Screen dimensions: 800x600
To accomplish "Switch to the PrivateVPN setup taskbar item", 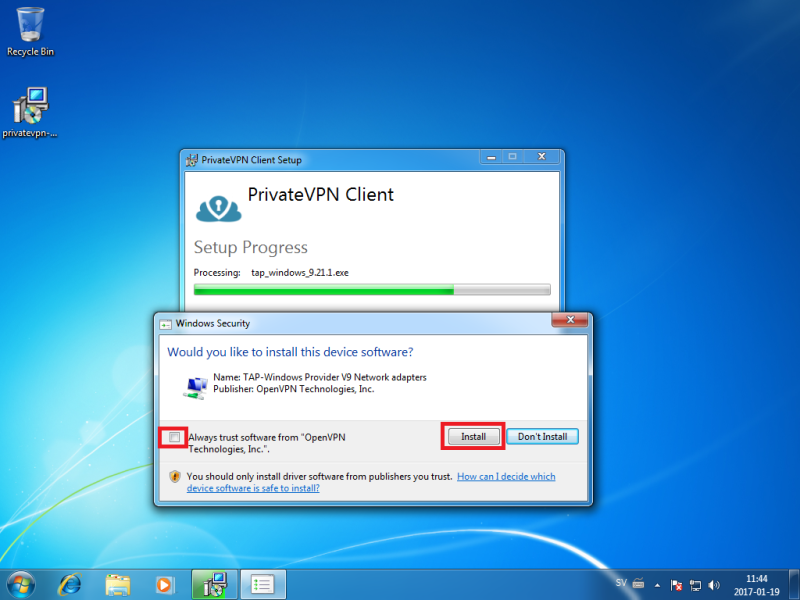I will (x=213, y=583).
